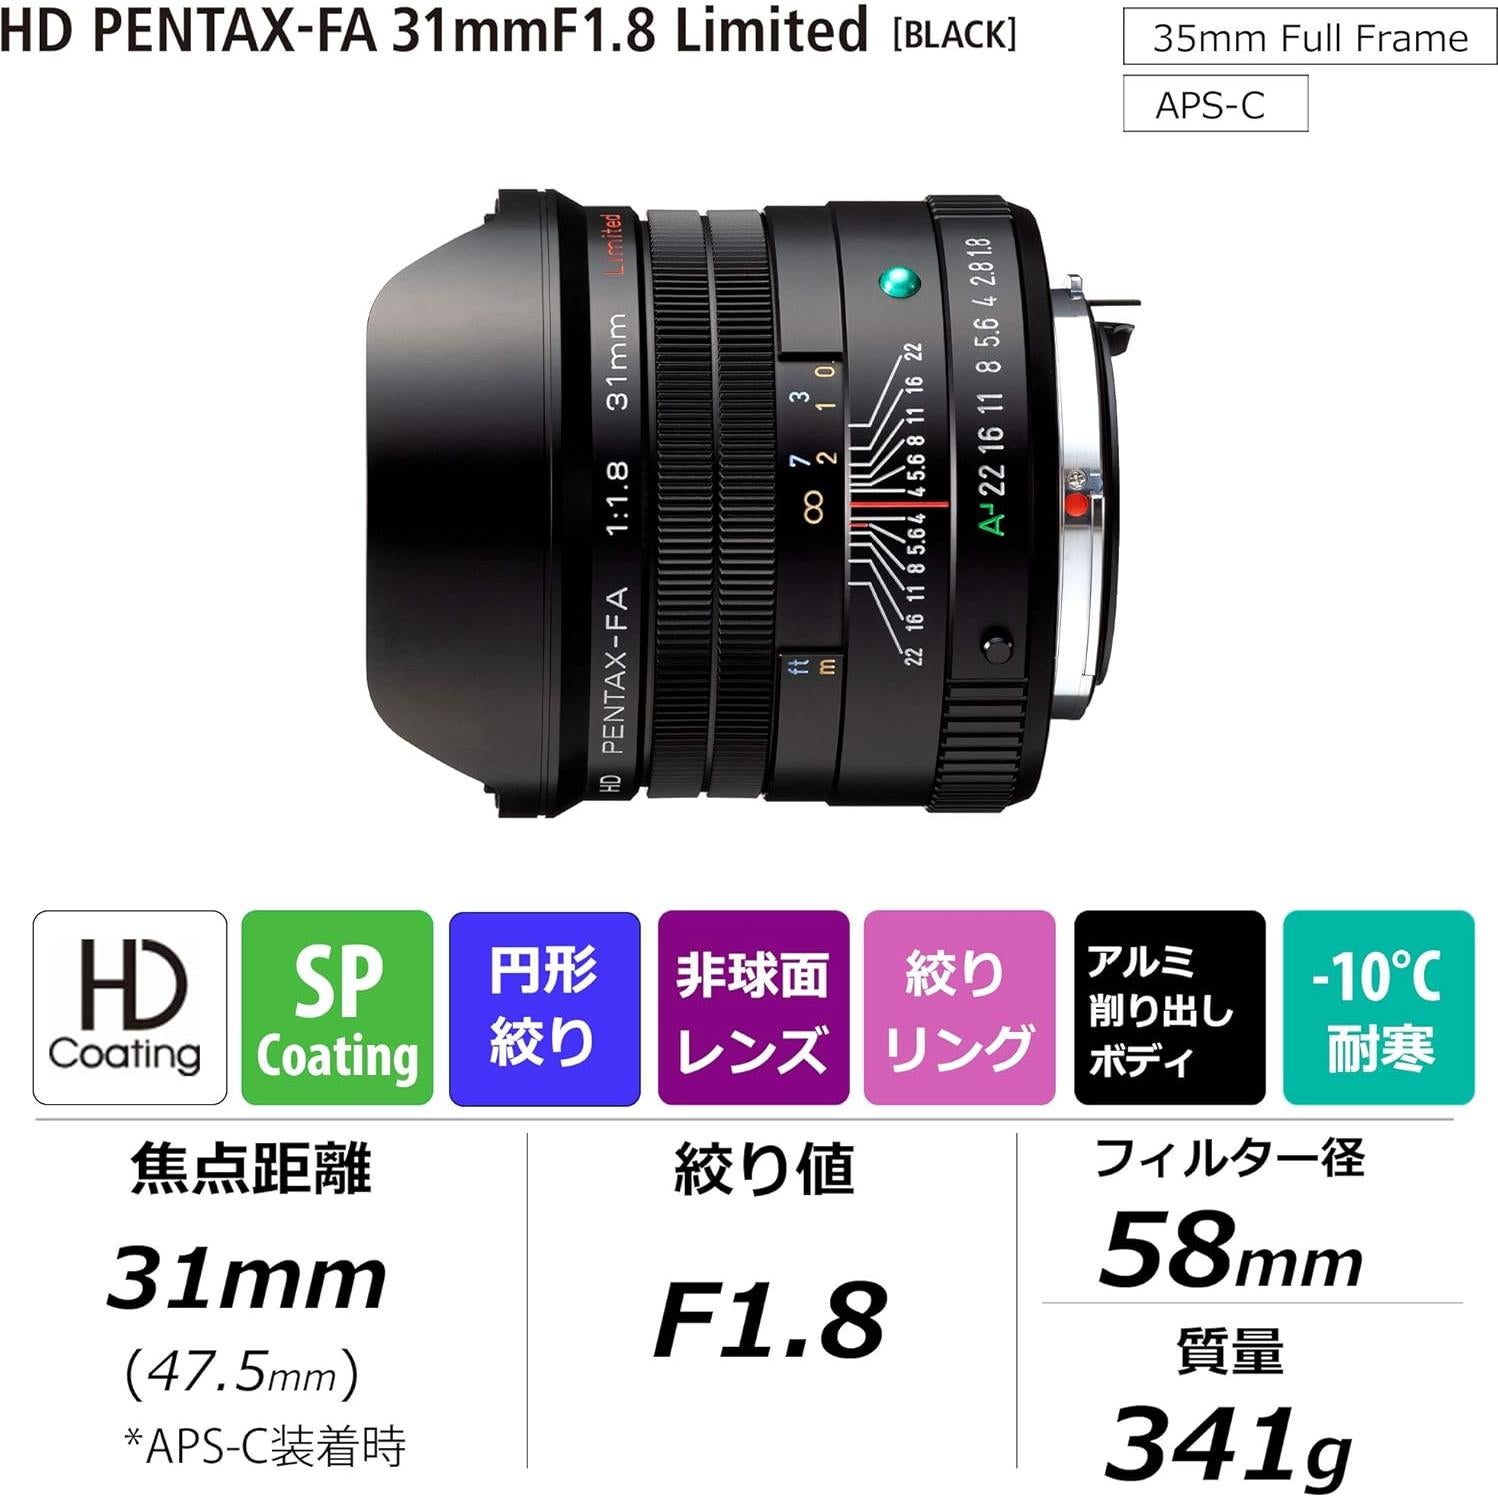Click the F1.8 aperture value

769,1319
